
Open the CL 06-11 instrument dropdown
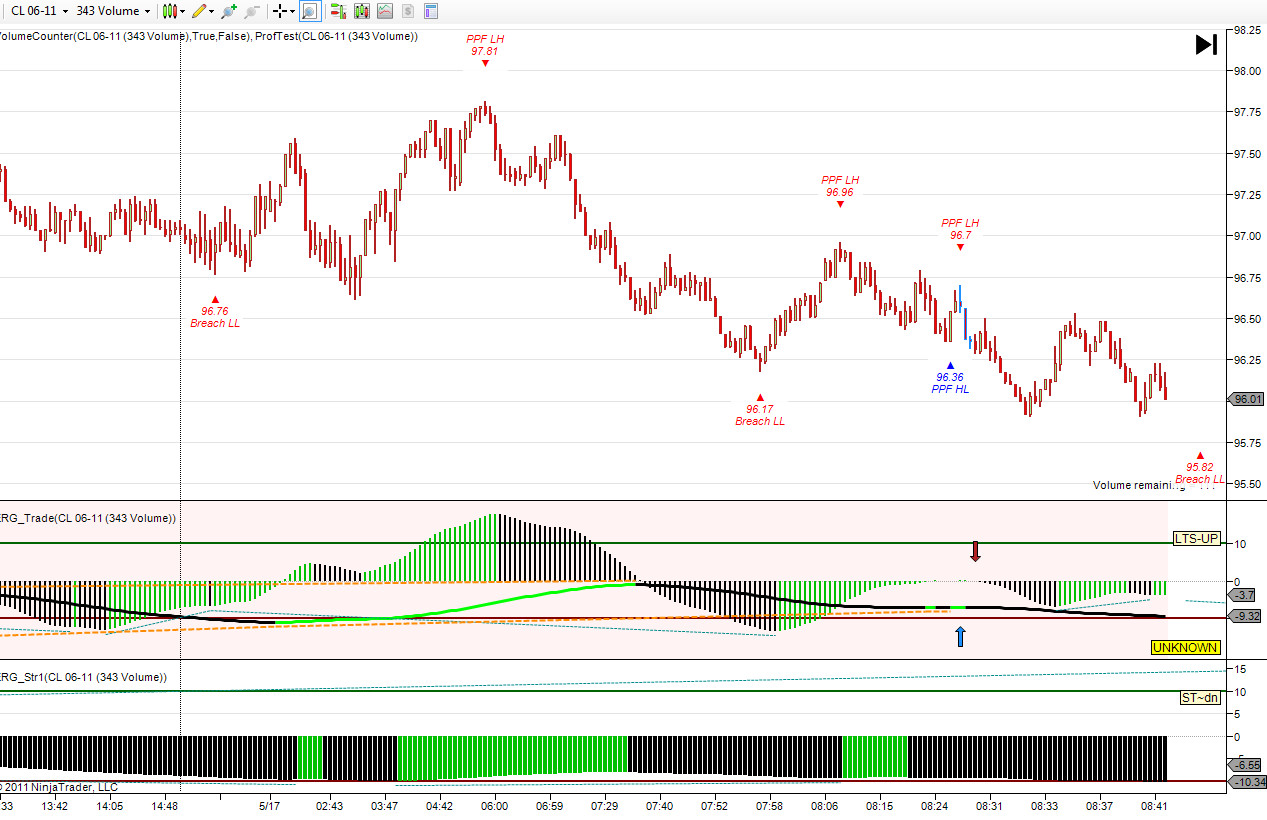(39, 11)
